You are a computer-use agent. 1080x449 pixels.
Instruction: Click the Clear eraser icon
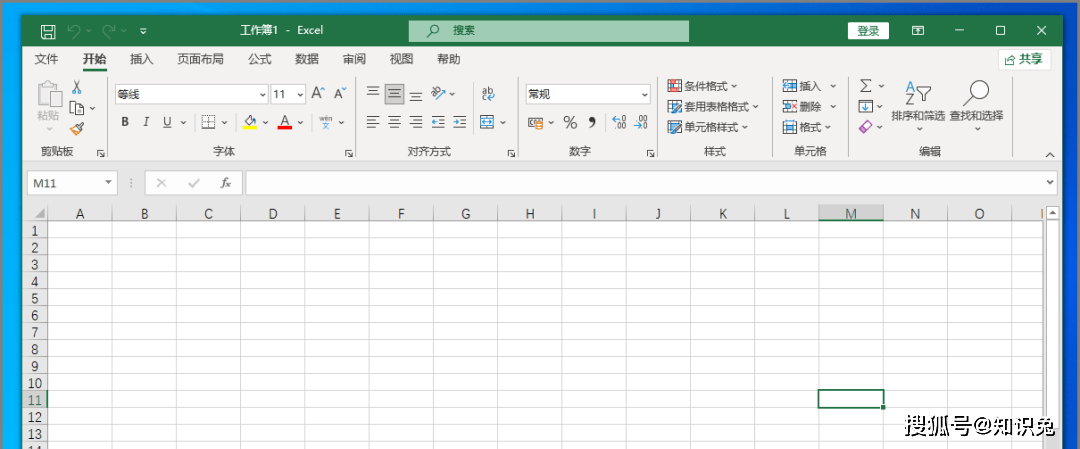866,127
